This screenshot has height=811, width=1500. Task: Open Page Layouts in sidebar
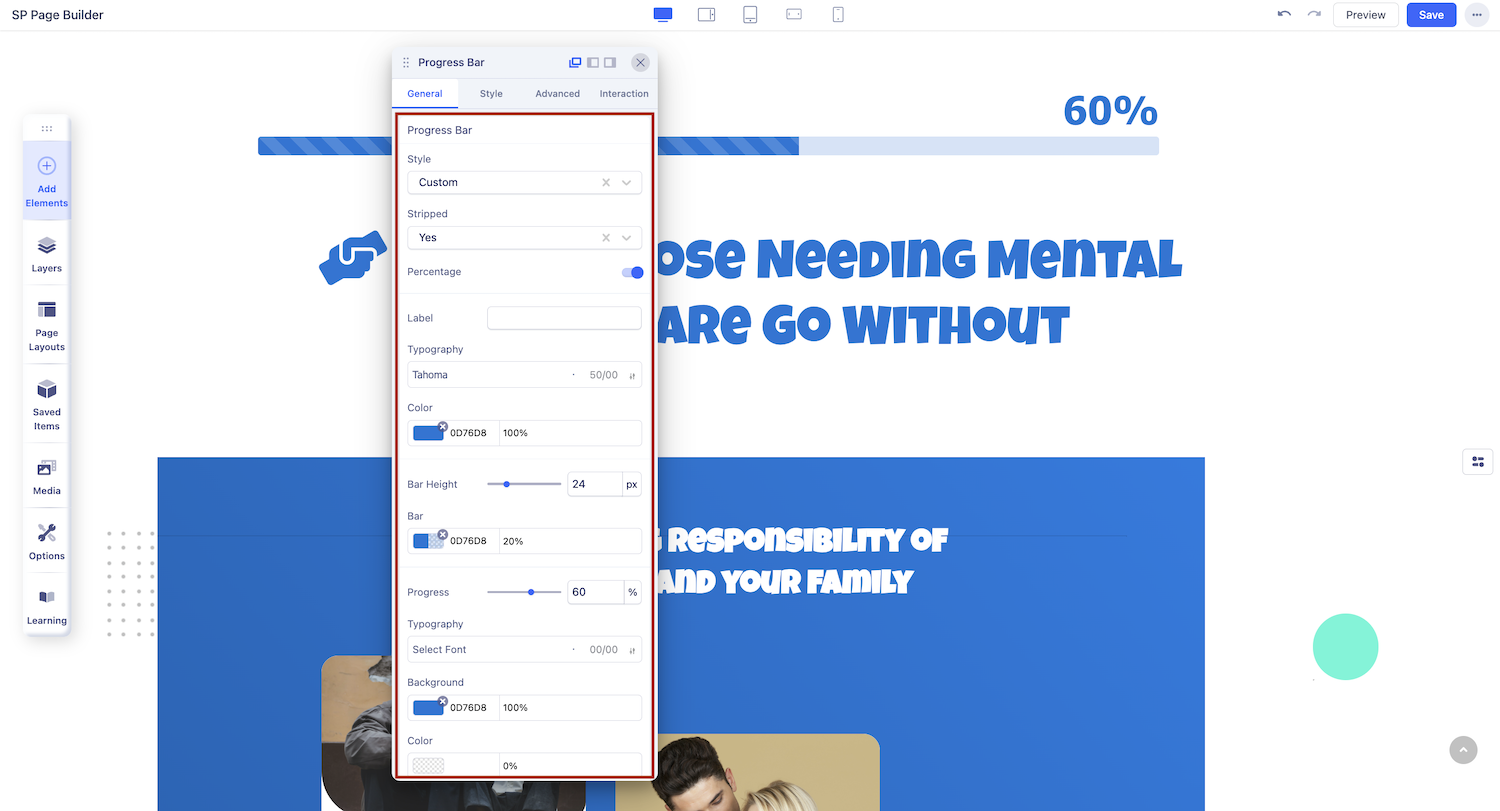[46, 325]
